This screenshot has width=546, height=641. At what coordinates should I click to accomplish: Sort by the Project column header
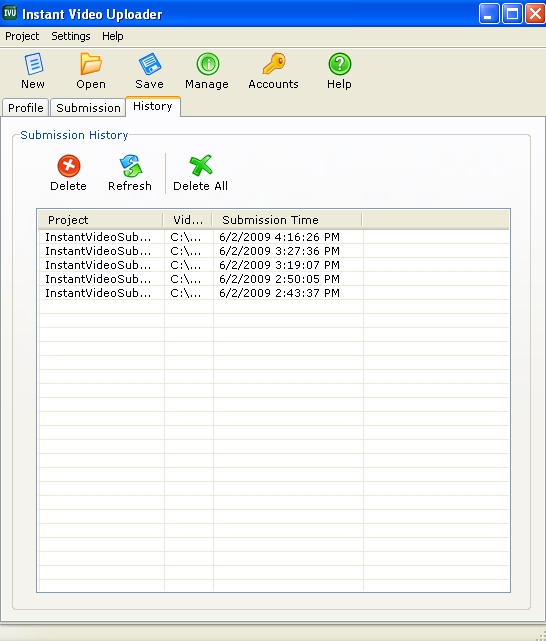(x=101, y=220)
